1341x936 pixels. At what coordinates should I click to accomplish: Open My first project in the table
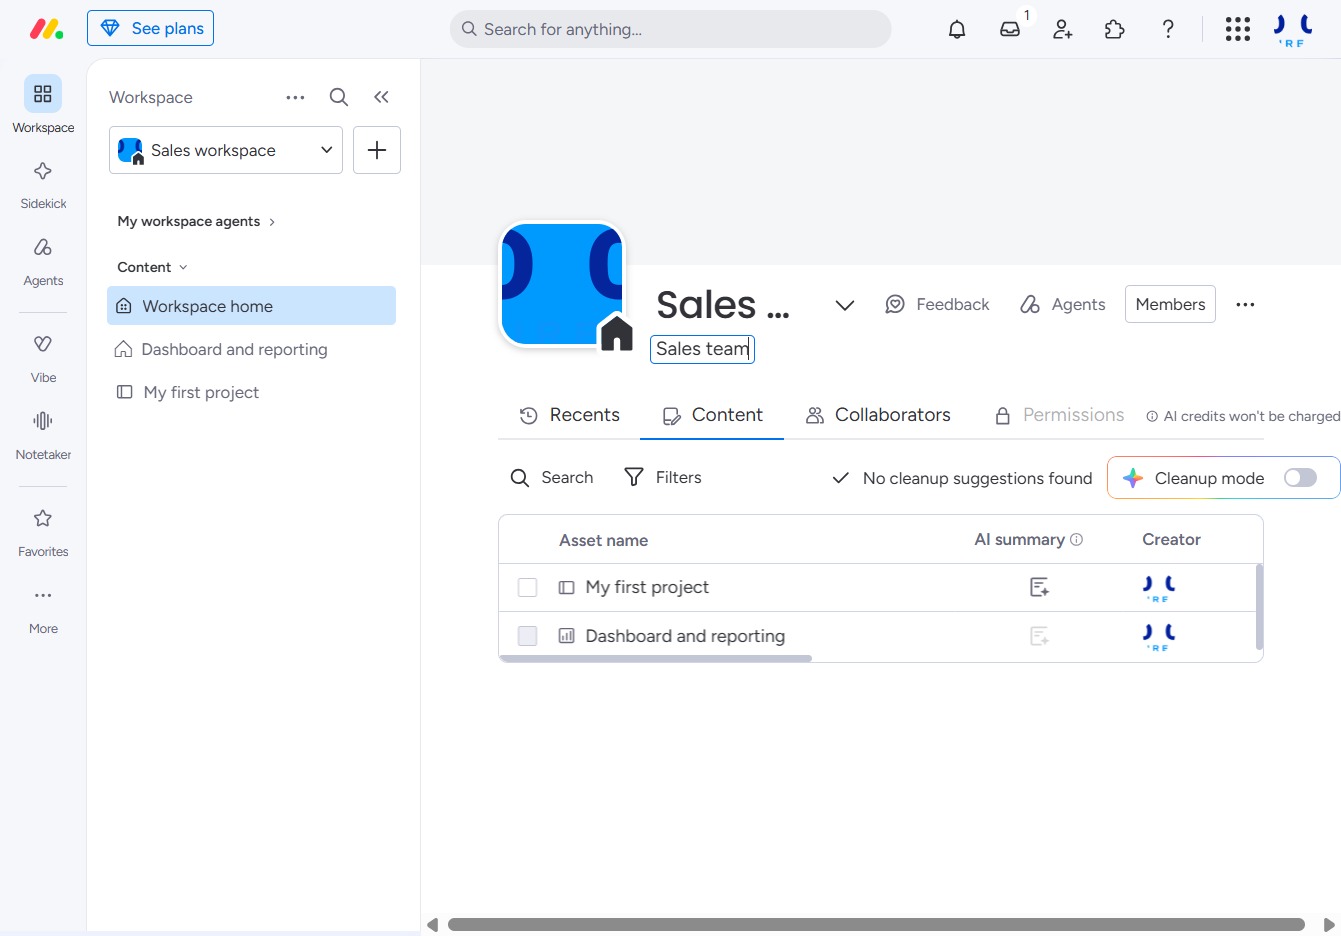pos(647,587)
